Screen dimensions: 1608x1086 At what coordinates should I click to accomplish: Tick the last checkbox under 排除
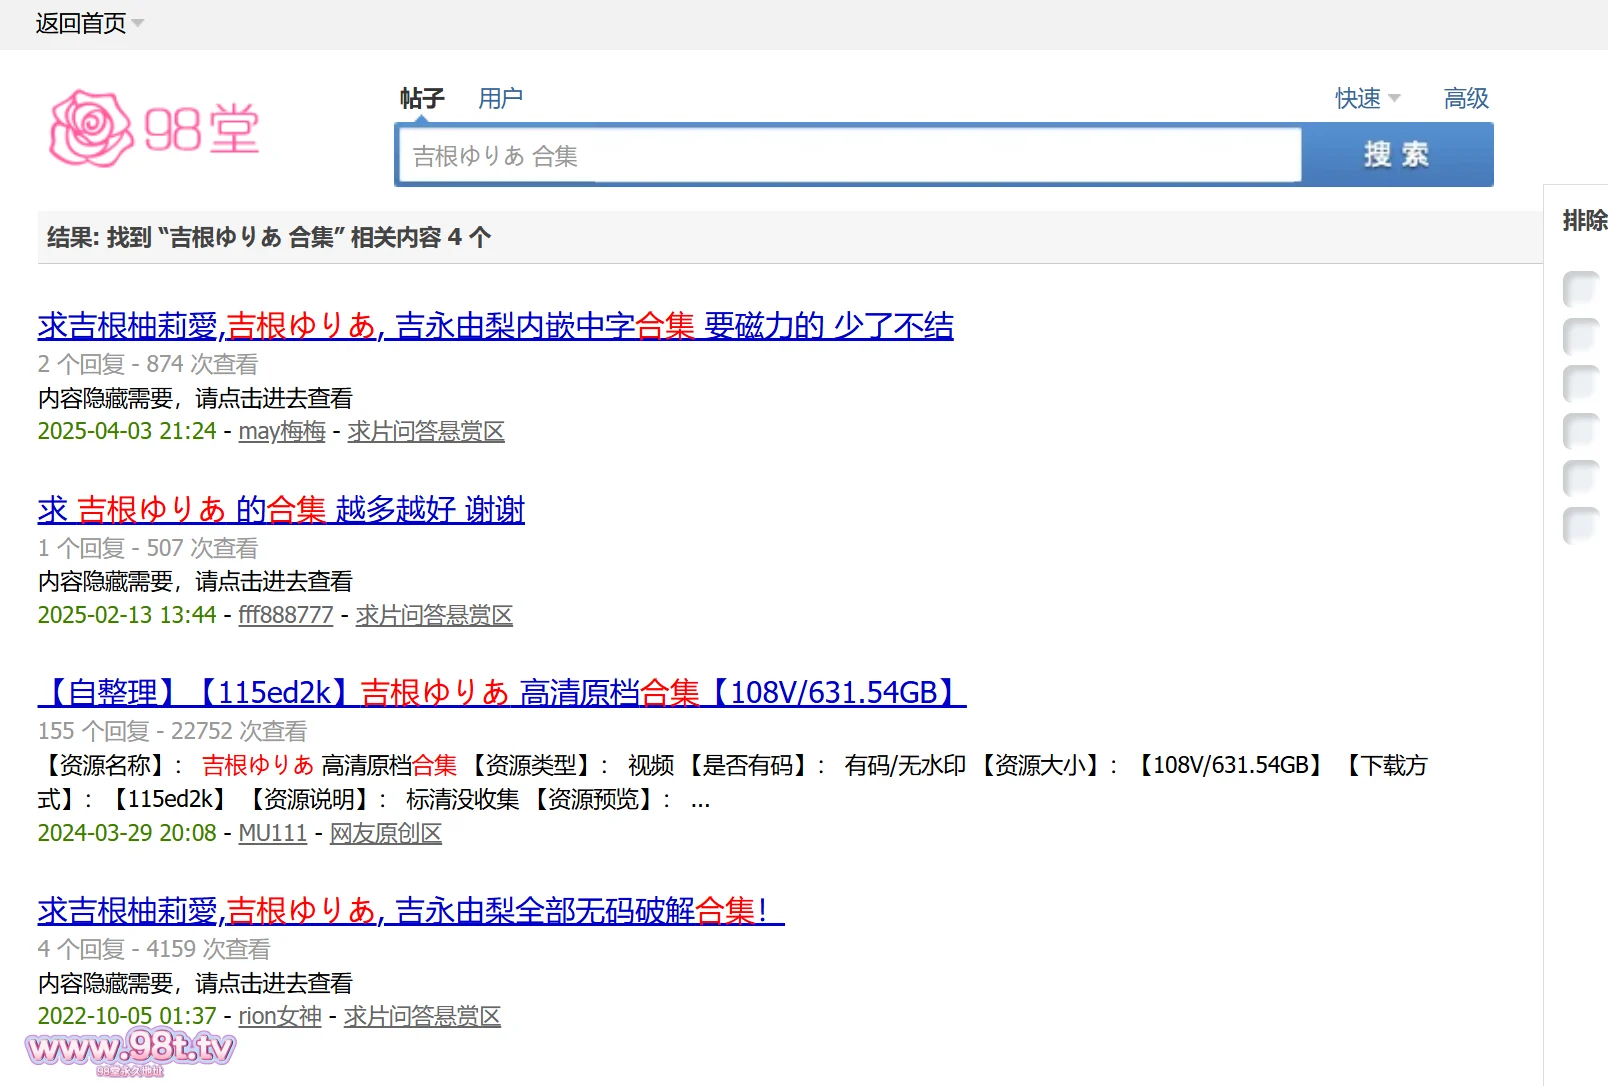(1580, 525)
